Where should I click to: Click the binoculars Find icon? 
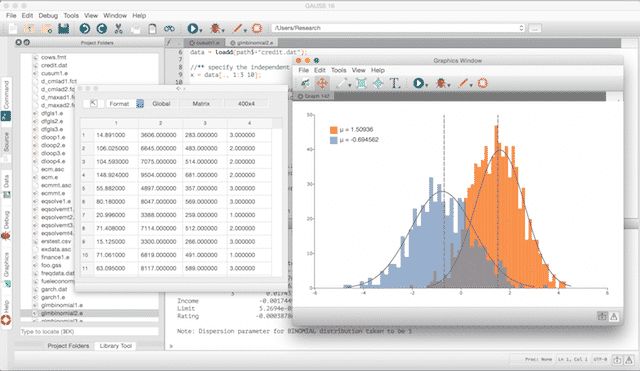169,28
